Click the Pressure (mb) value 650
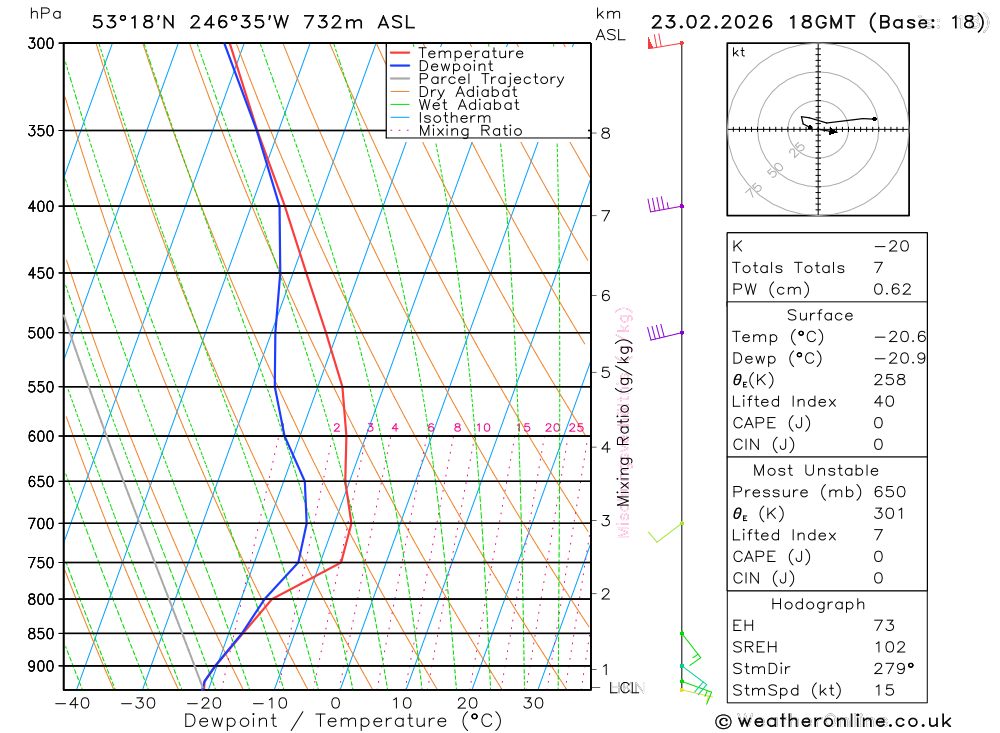The width and height of the screenshot is (1000, 733). coord(890,492)
